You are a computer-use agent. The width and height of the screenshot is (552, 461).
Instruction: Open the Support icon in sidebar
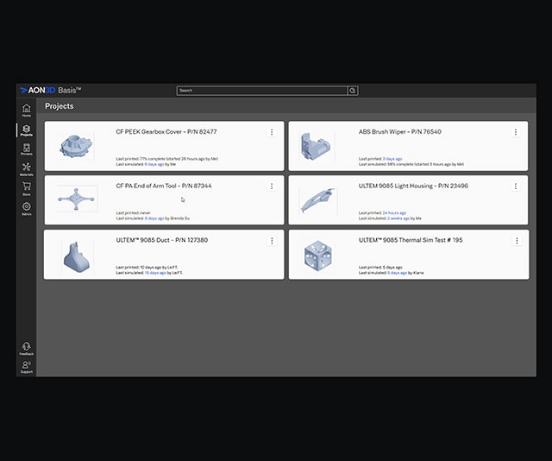coord(26,367)
